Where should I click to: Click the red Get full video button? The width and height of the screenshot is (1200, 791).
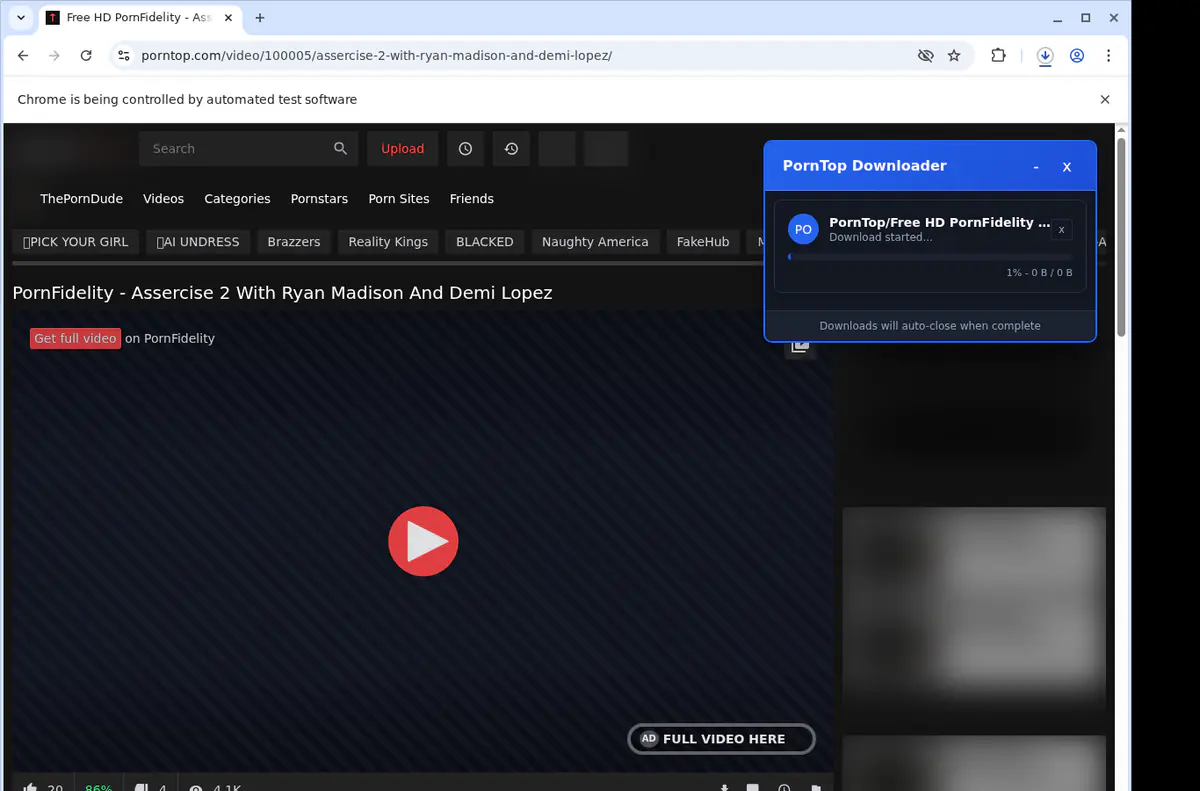75,338
